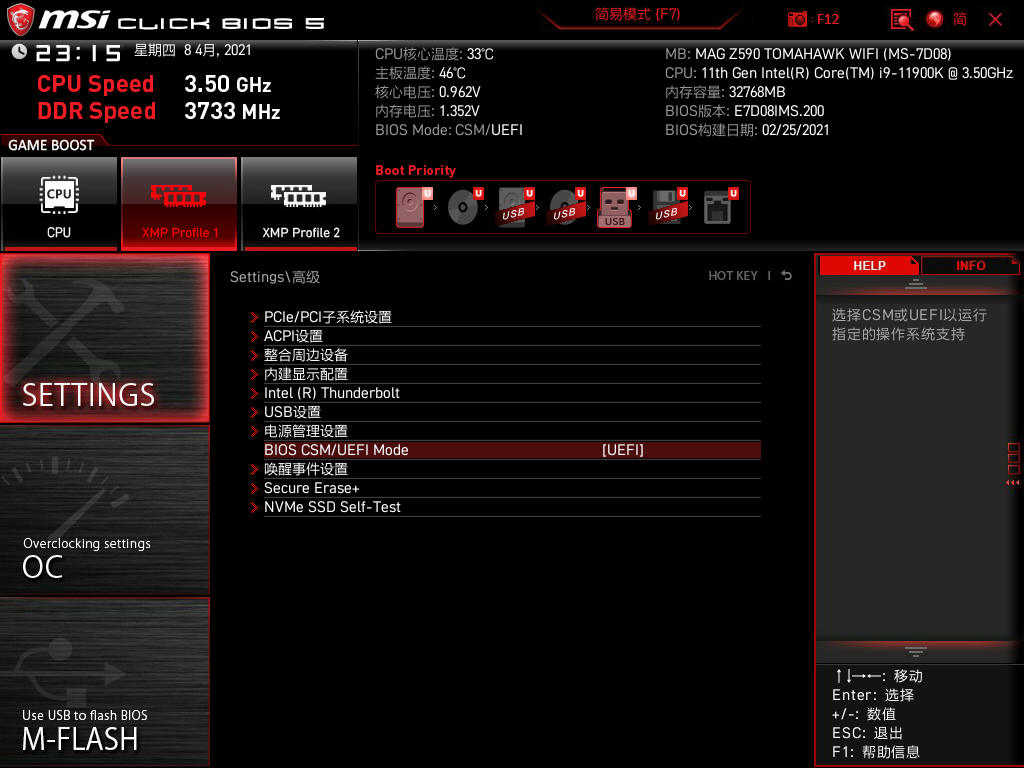Switch to the HELP tab
Image resolution: width=1024 pixels, height=768 pixels.
[x=868, y=265]
